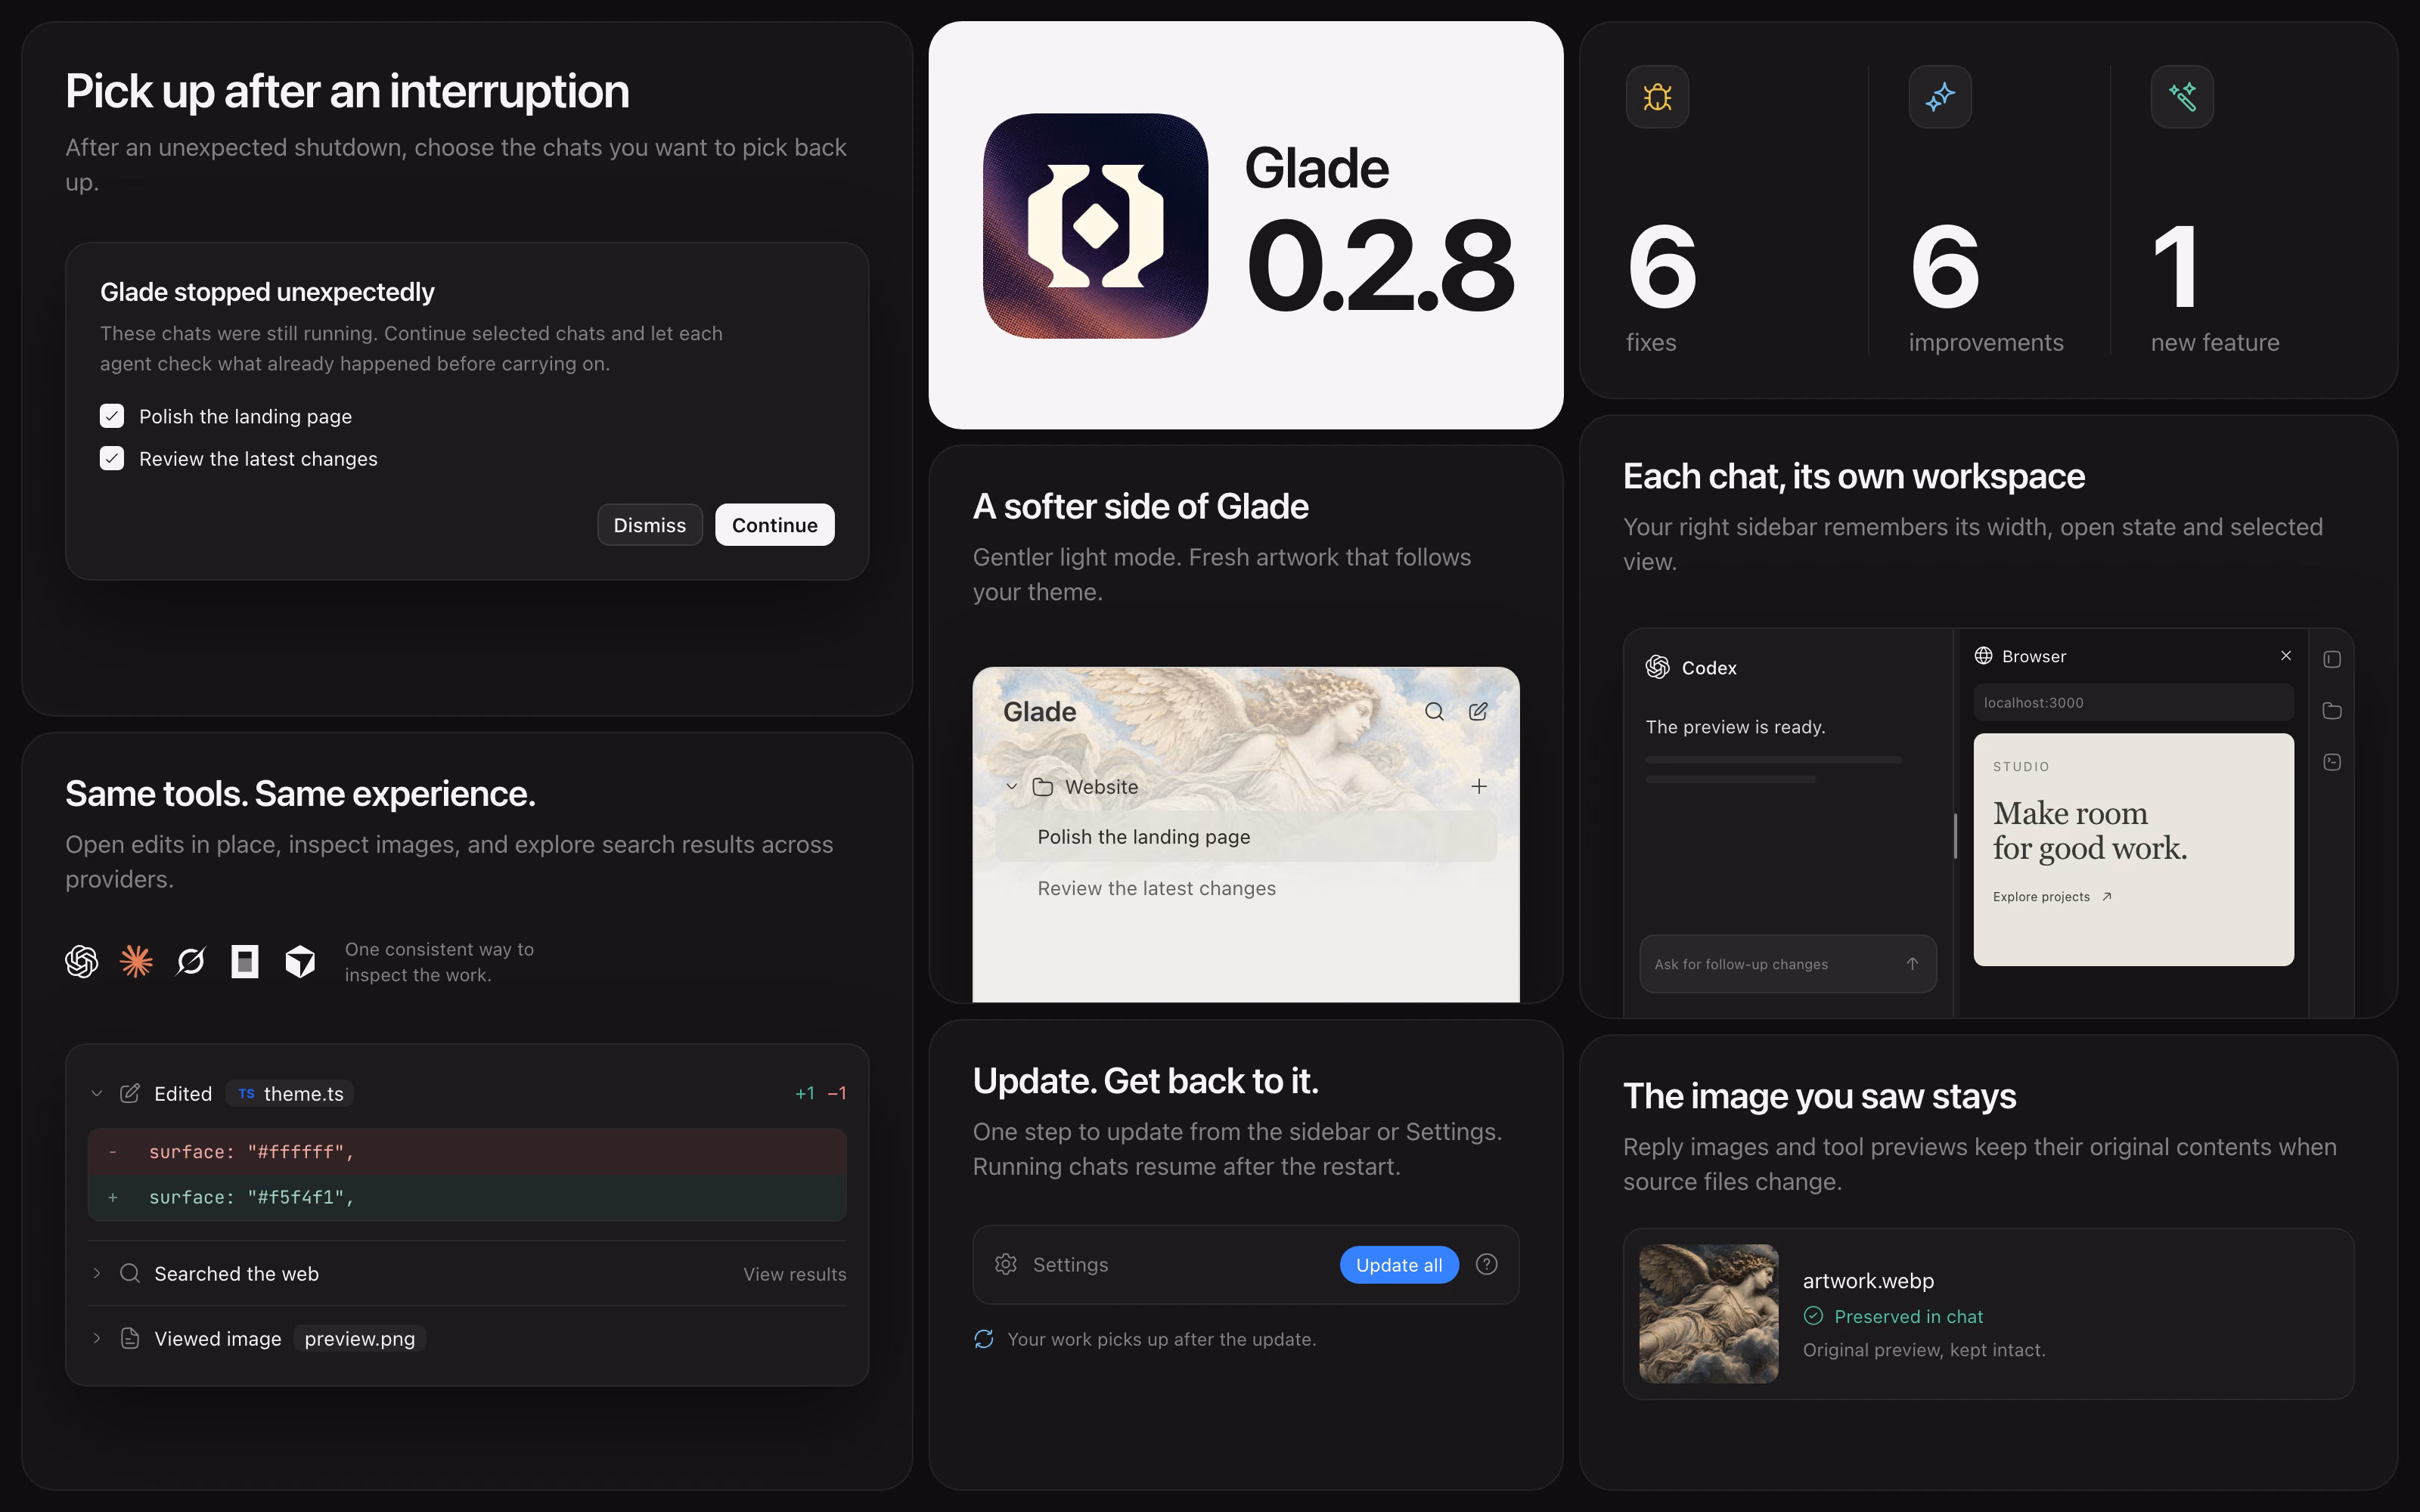Click the Settings gear icon

1006,1265
